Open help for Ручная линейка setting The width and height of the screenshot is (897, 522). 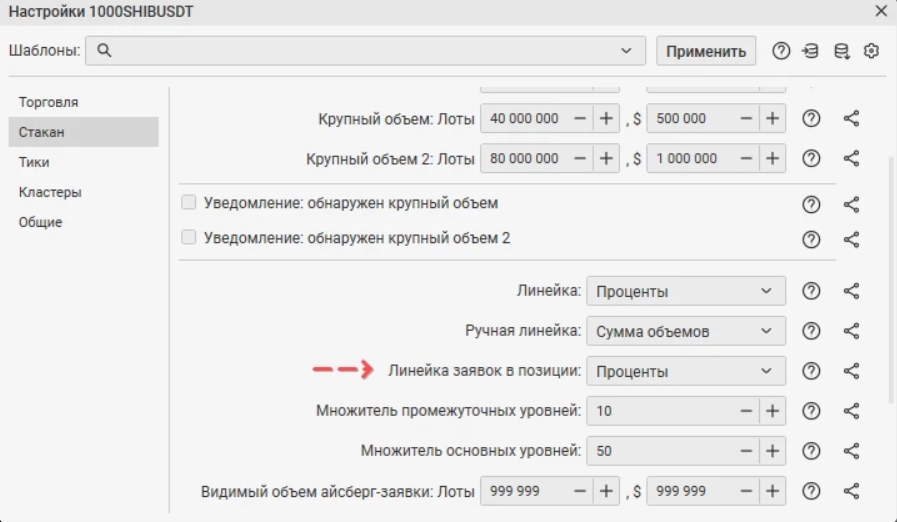point(811,331)
